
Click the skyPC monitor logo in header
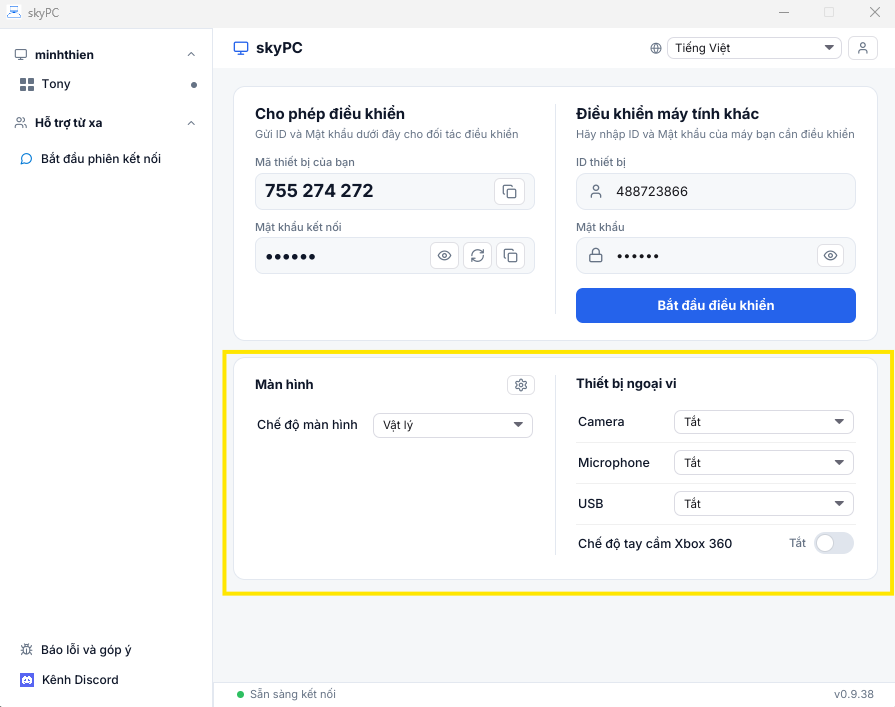tap(241, 49)
